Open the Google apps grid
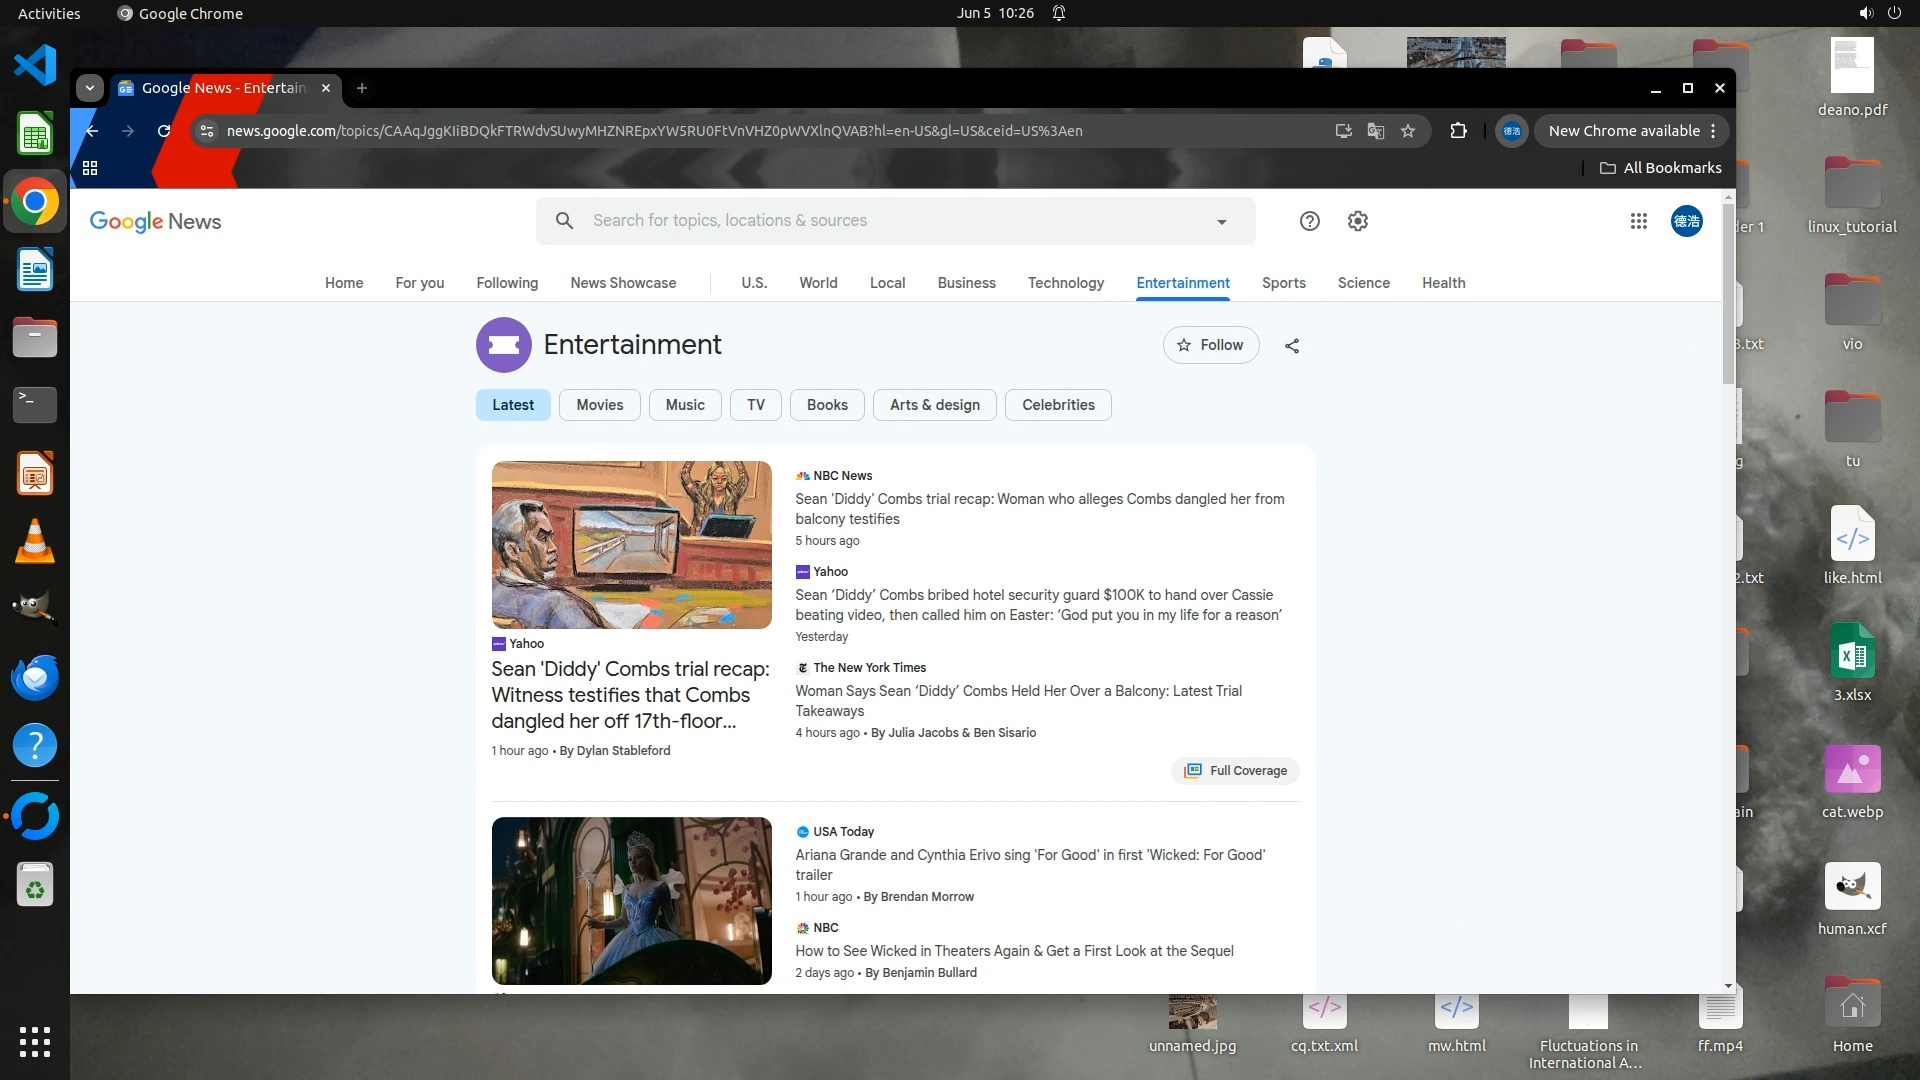 point(1638,221)
